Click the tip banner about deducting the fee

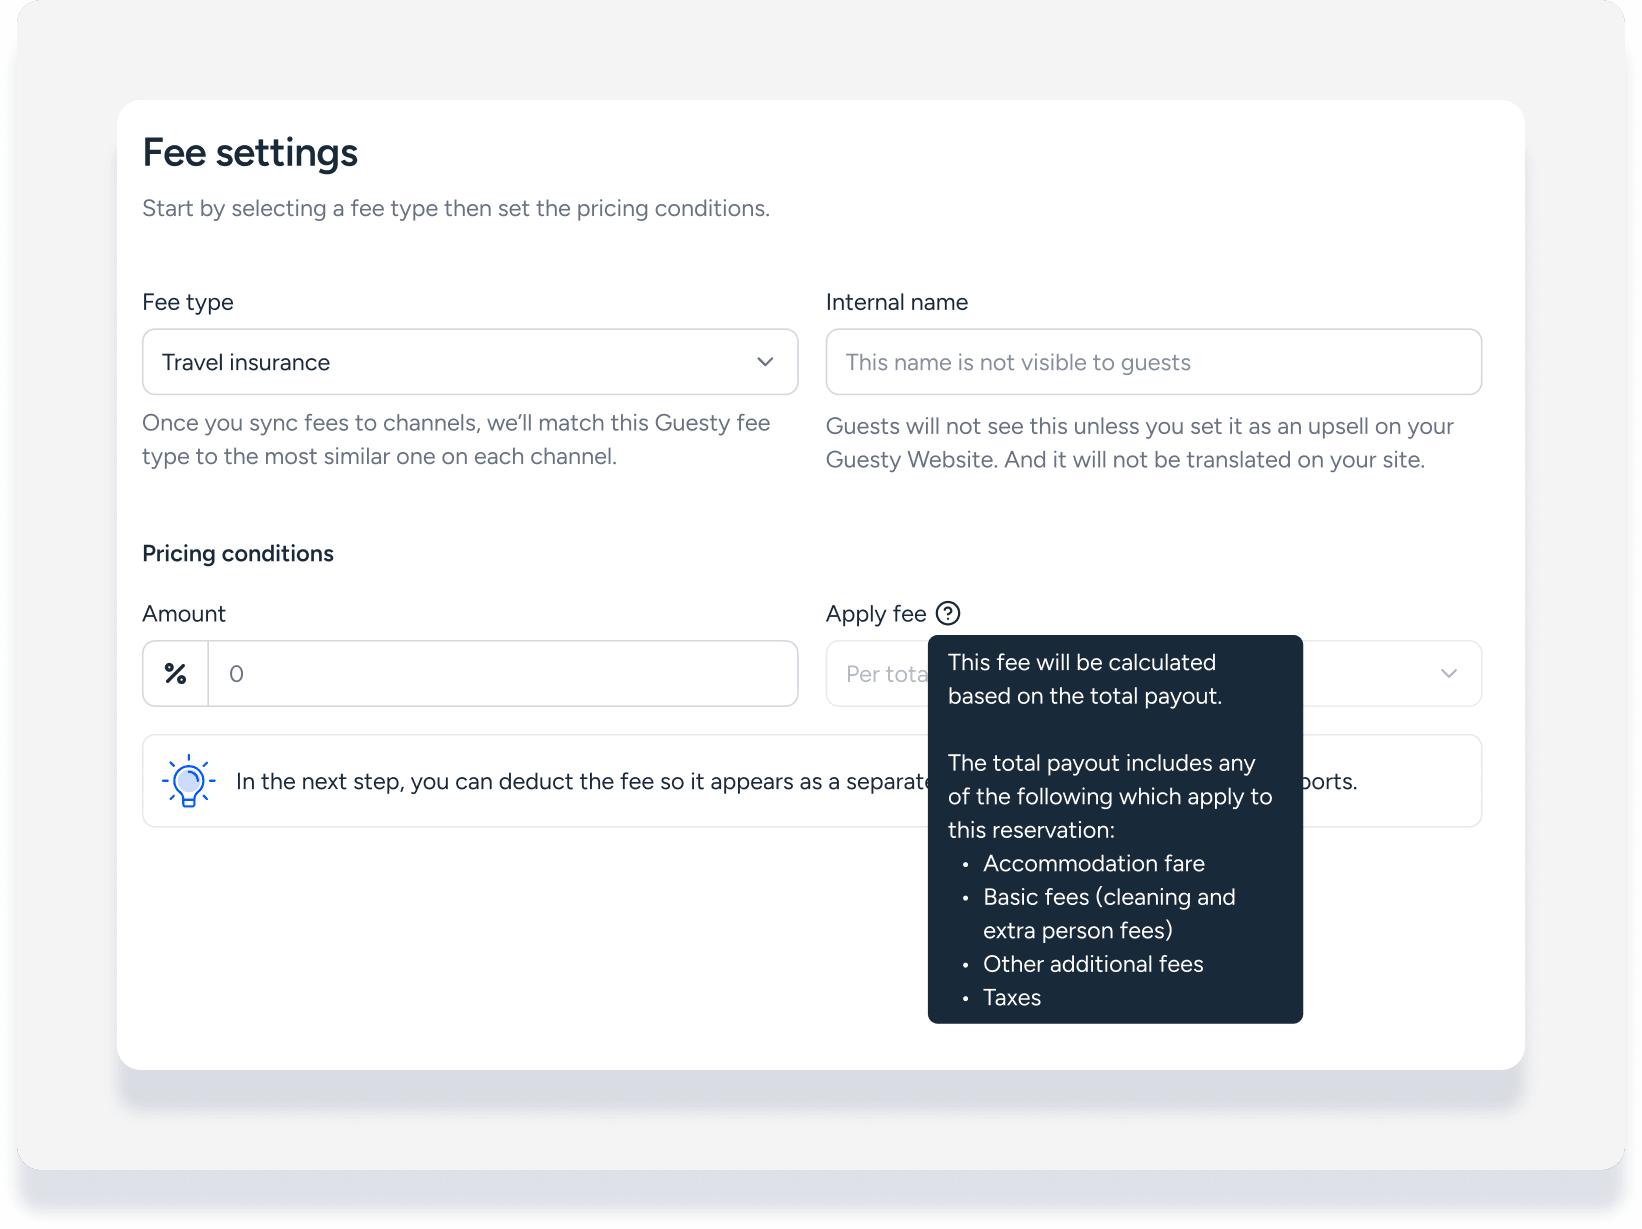(x=812, y=781)
